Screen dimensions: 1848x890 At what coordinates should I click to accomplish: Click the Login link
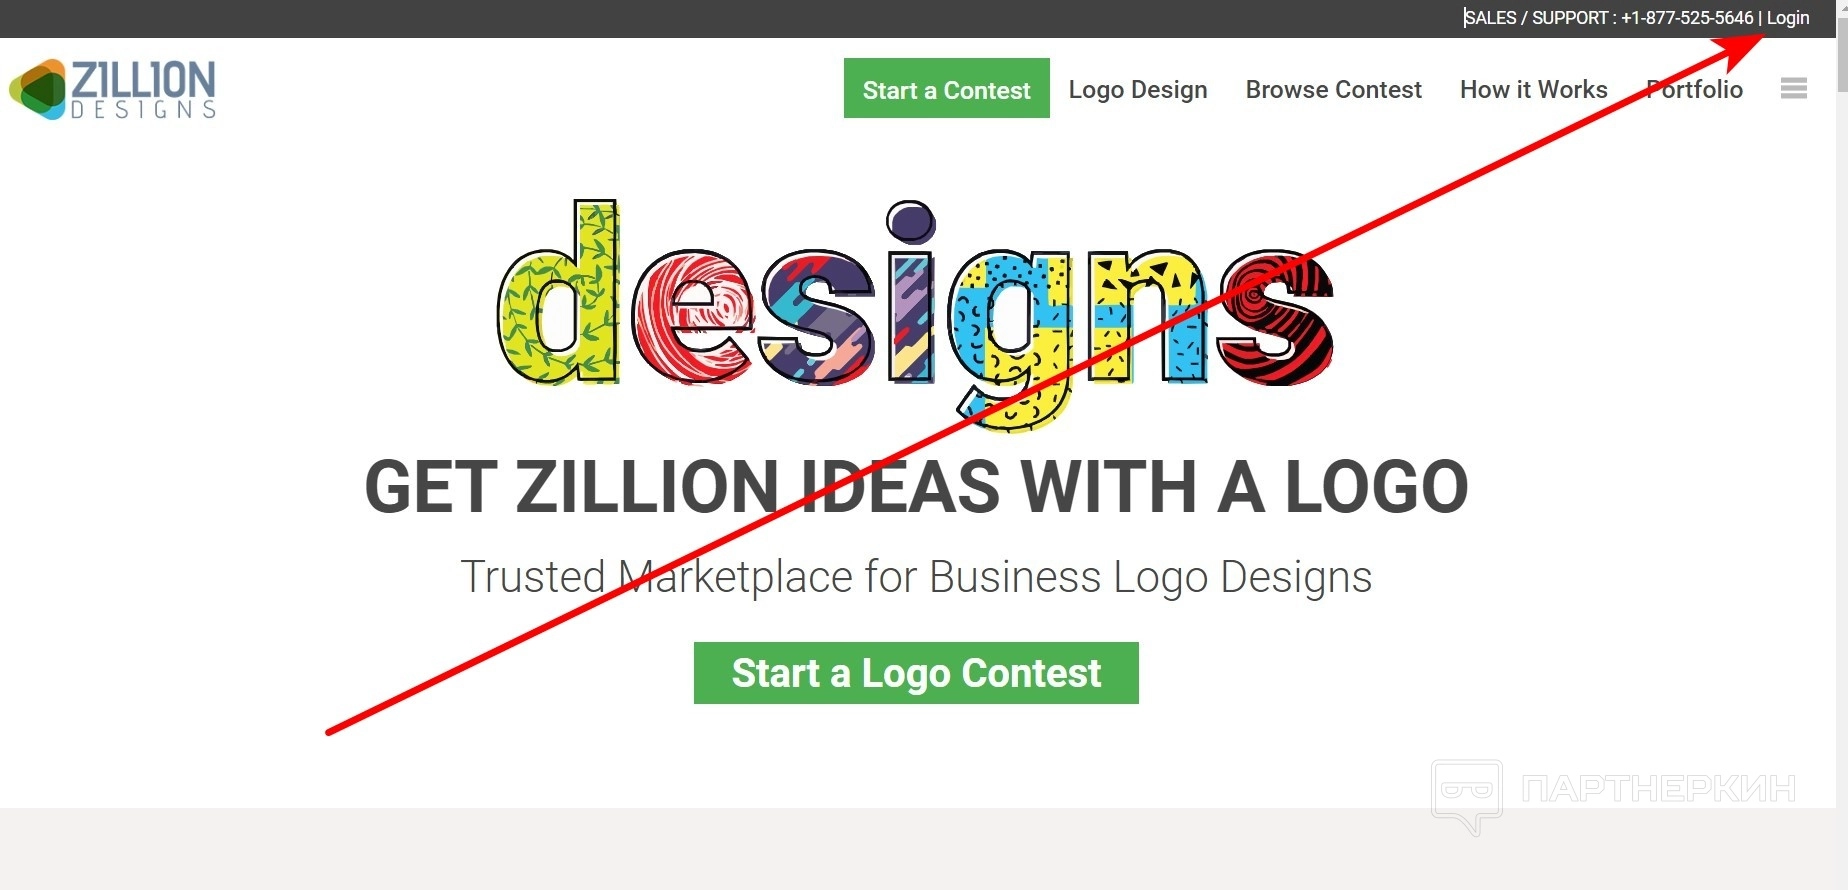coord(1788,18)
